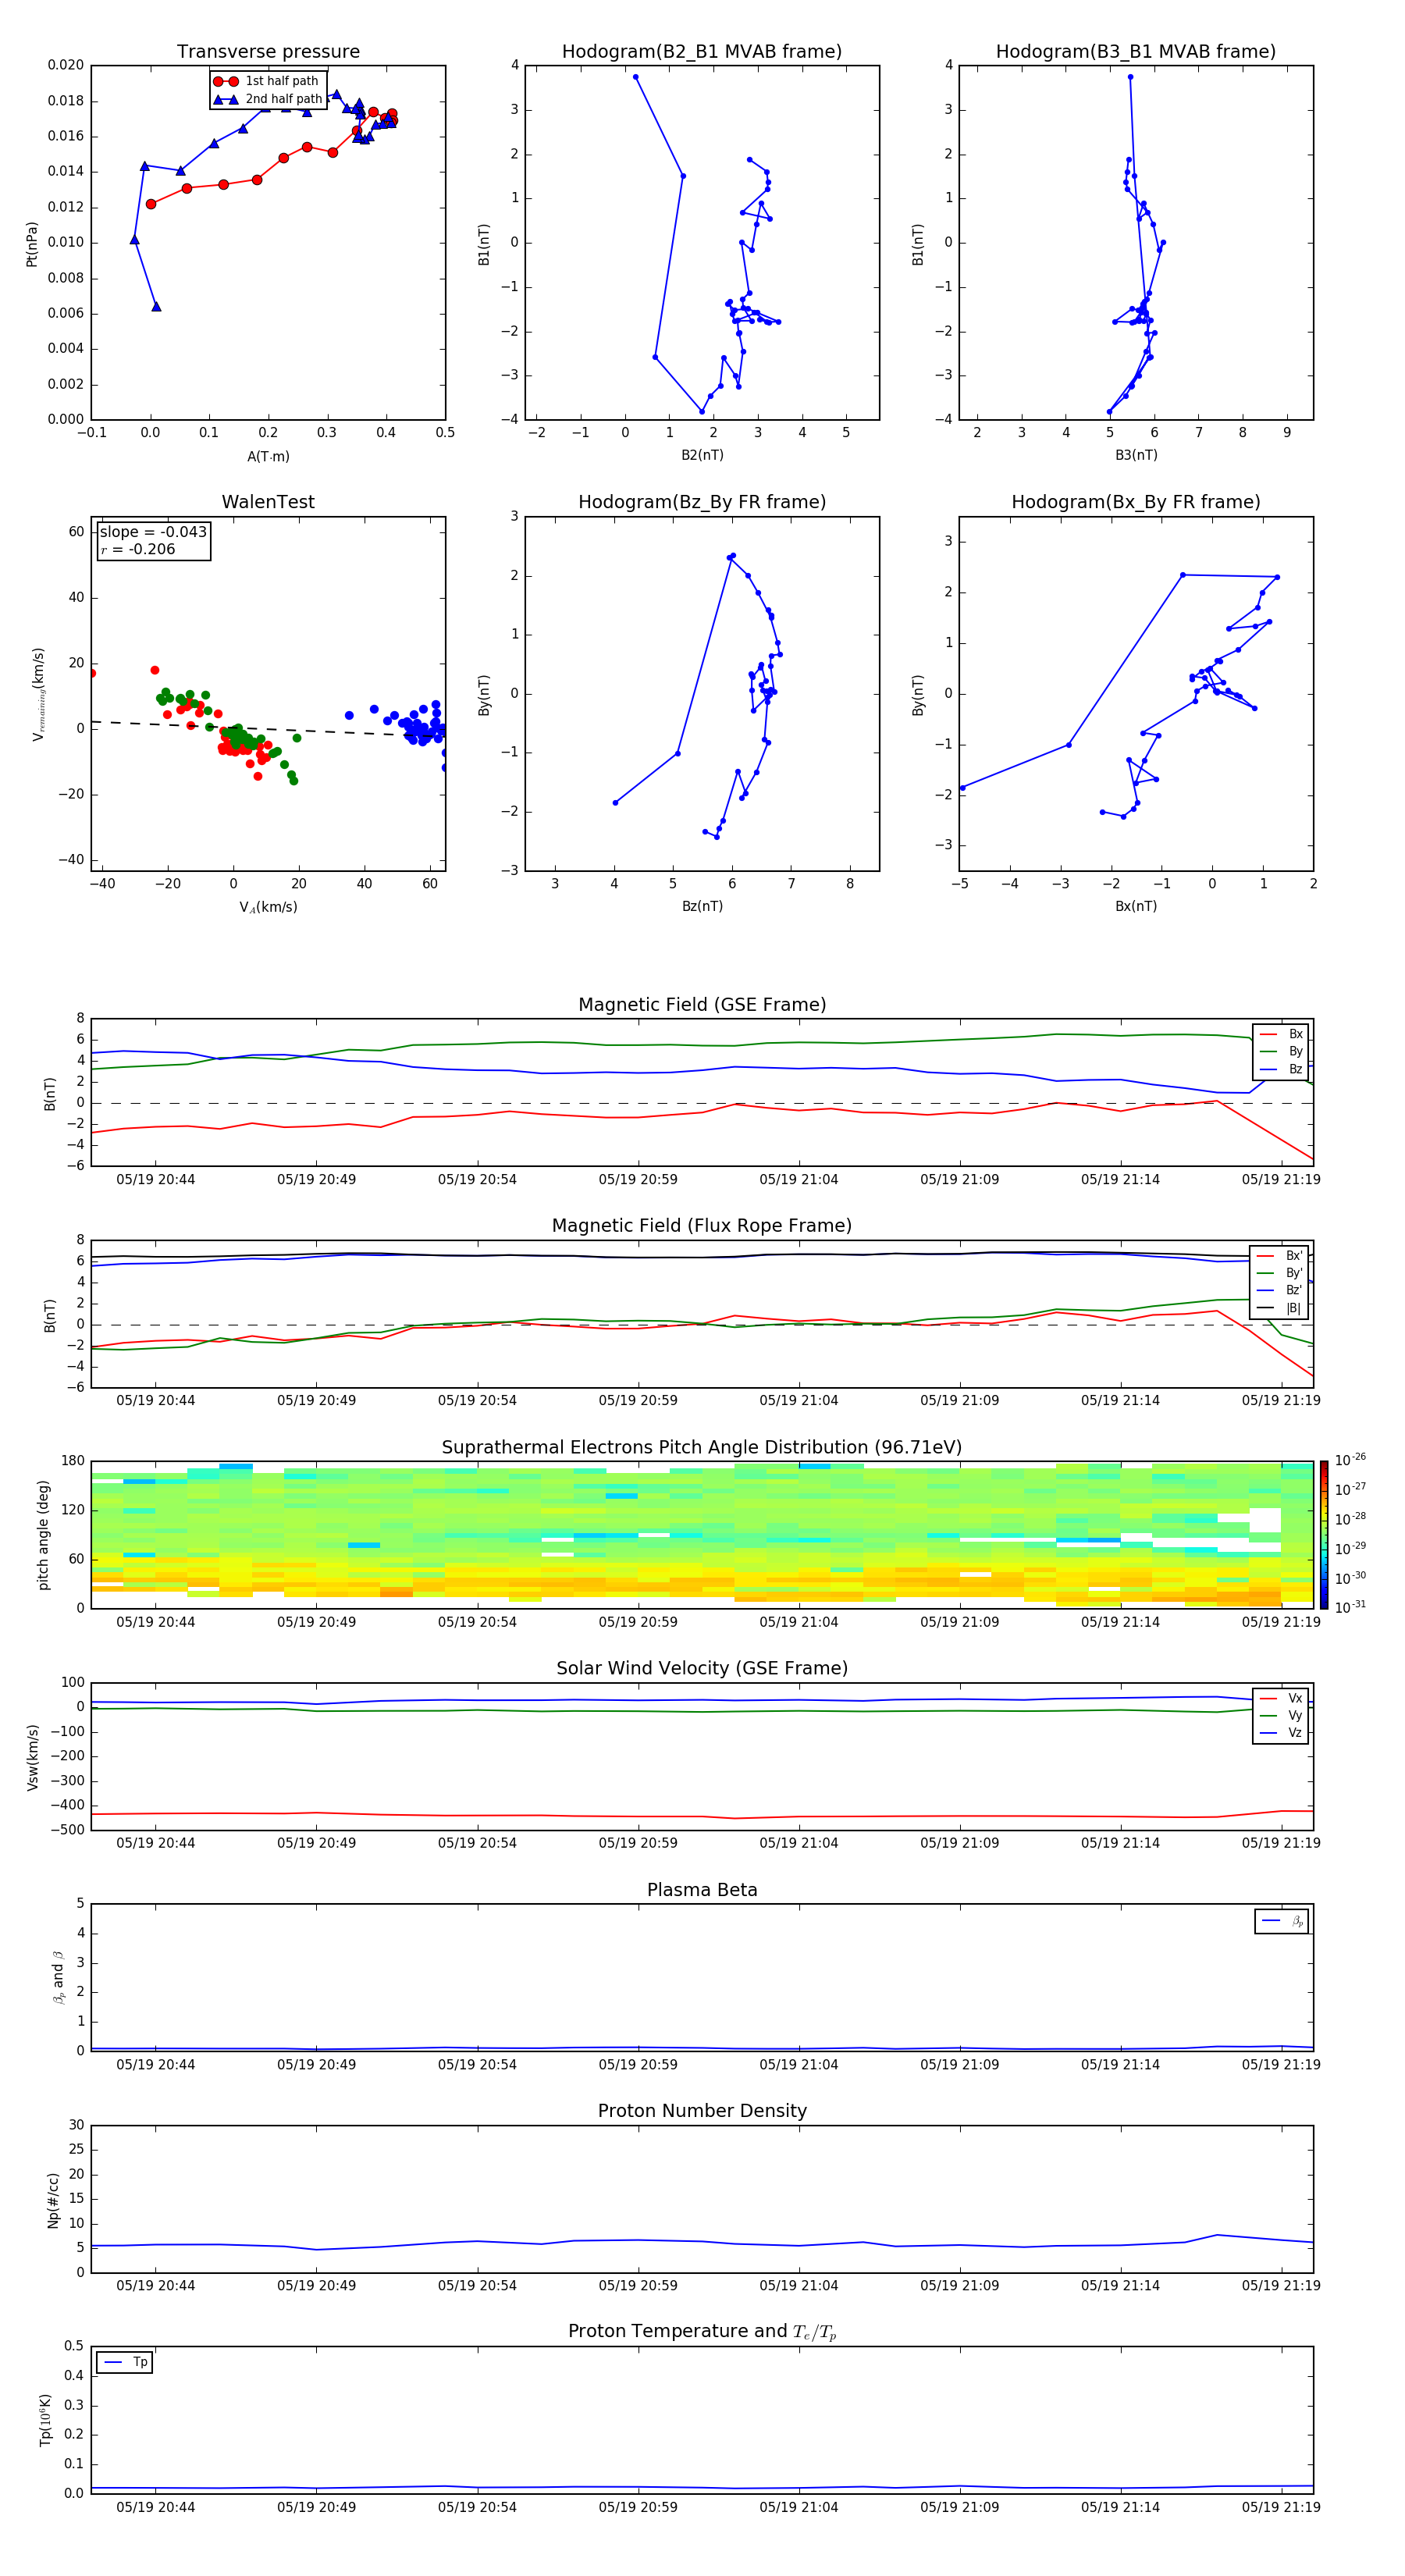Click 'Hodogram(Bx_By FR frame)' title
Image resolution: width=1405 pixels, height=2576 pixels.
(1136, 502)
